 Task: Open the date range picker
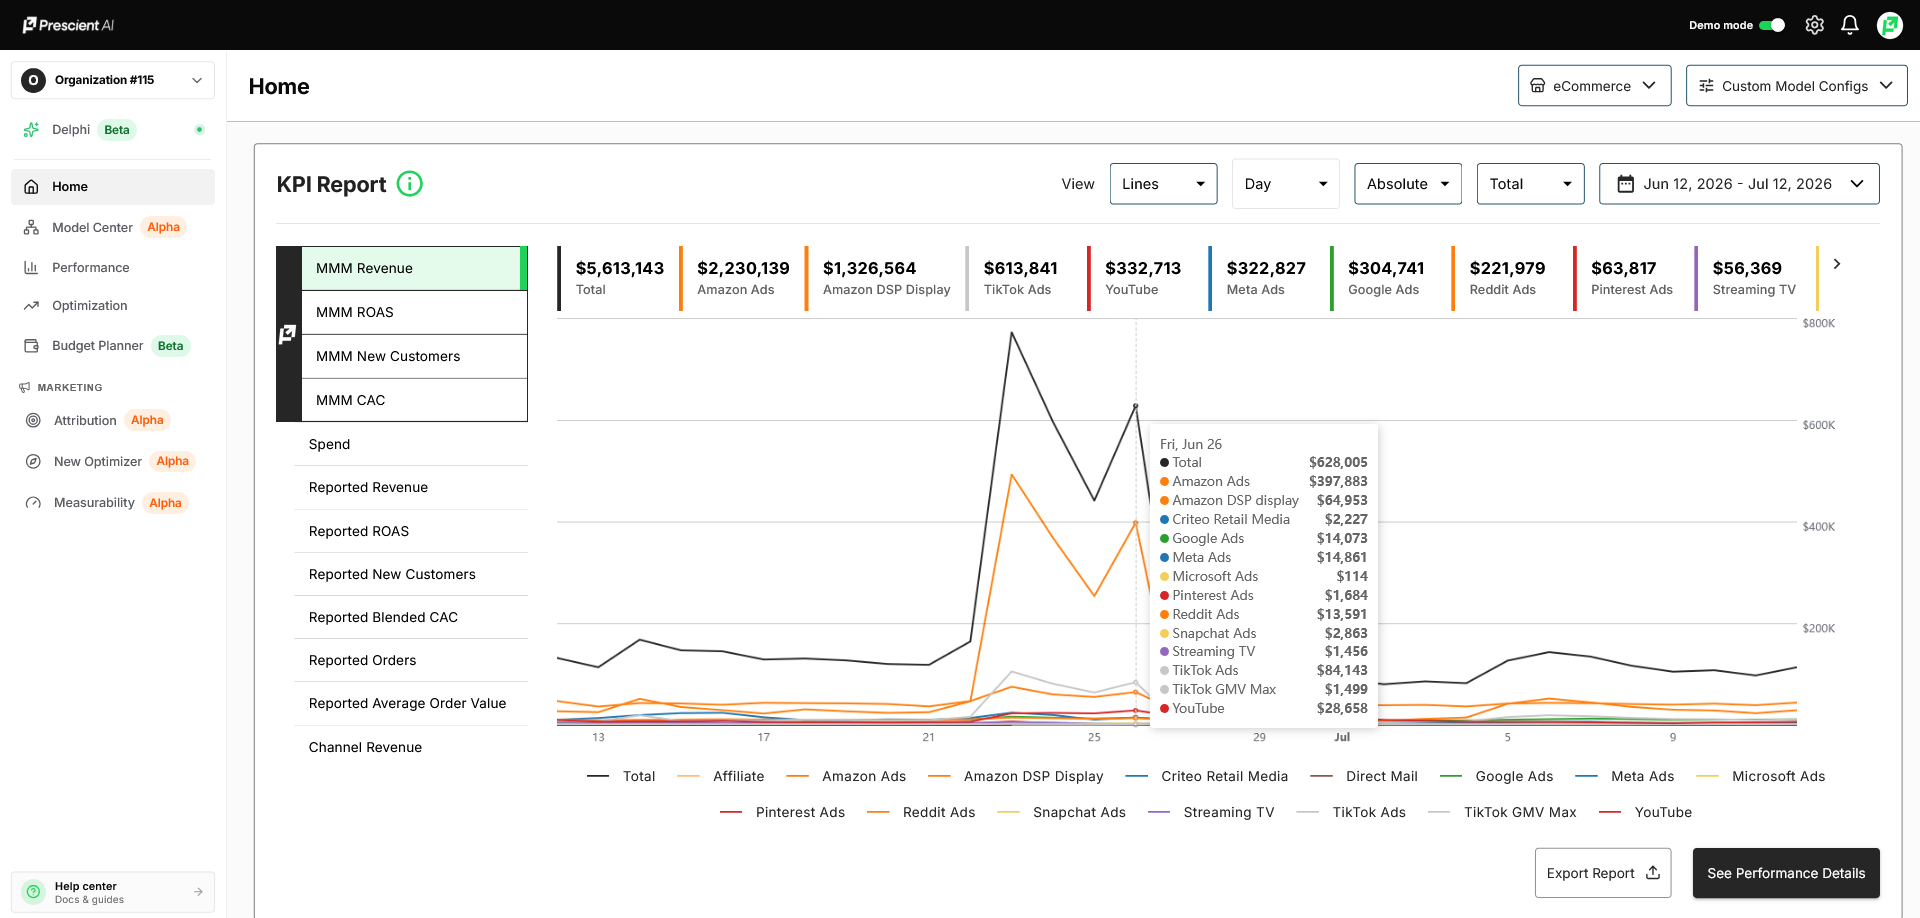point(1739,184)
